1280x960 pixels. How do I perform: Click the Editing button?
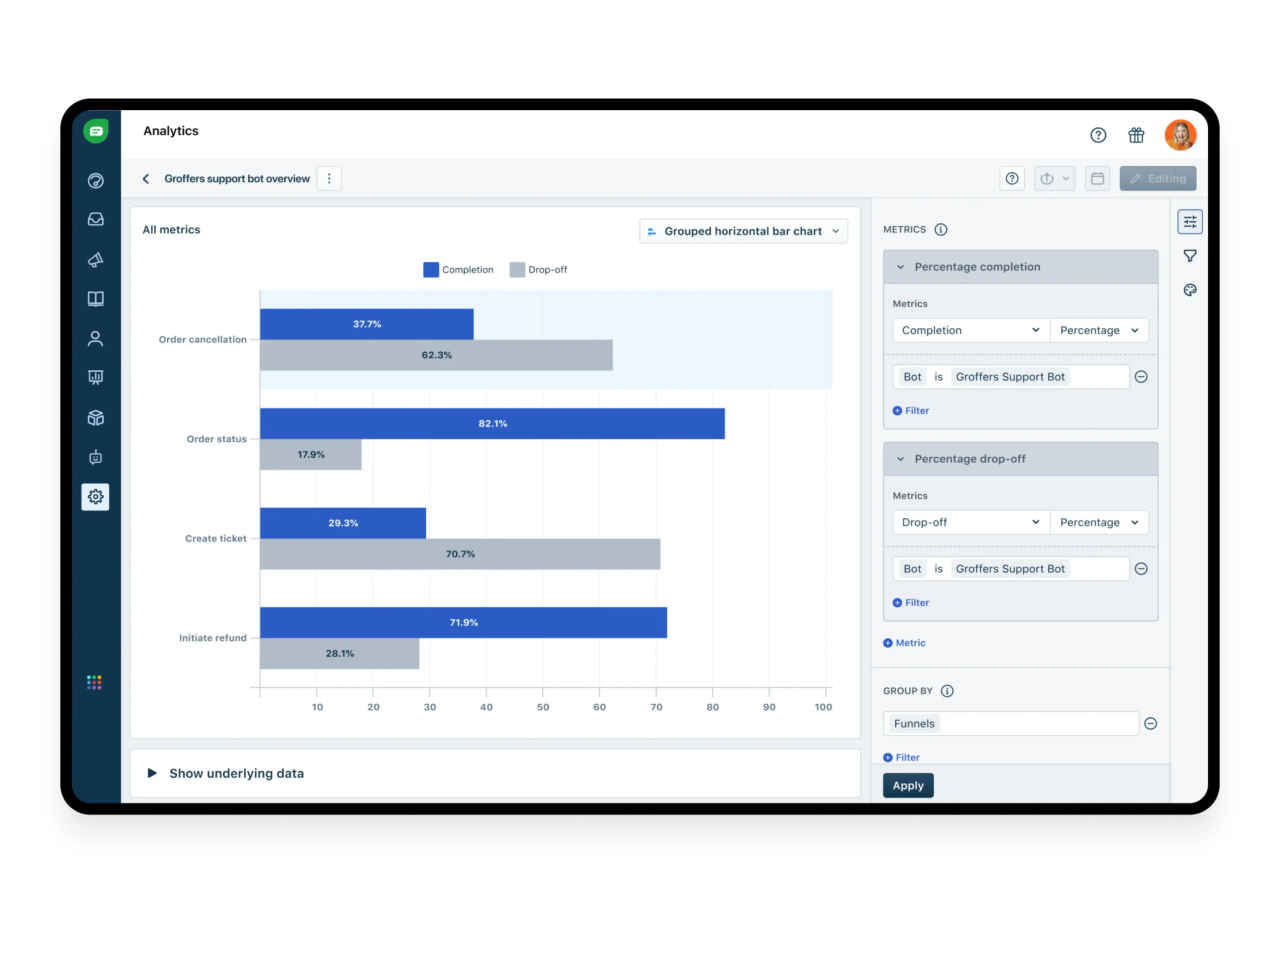1158,178
